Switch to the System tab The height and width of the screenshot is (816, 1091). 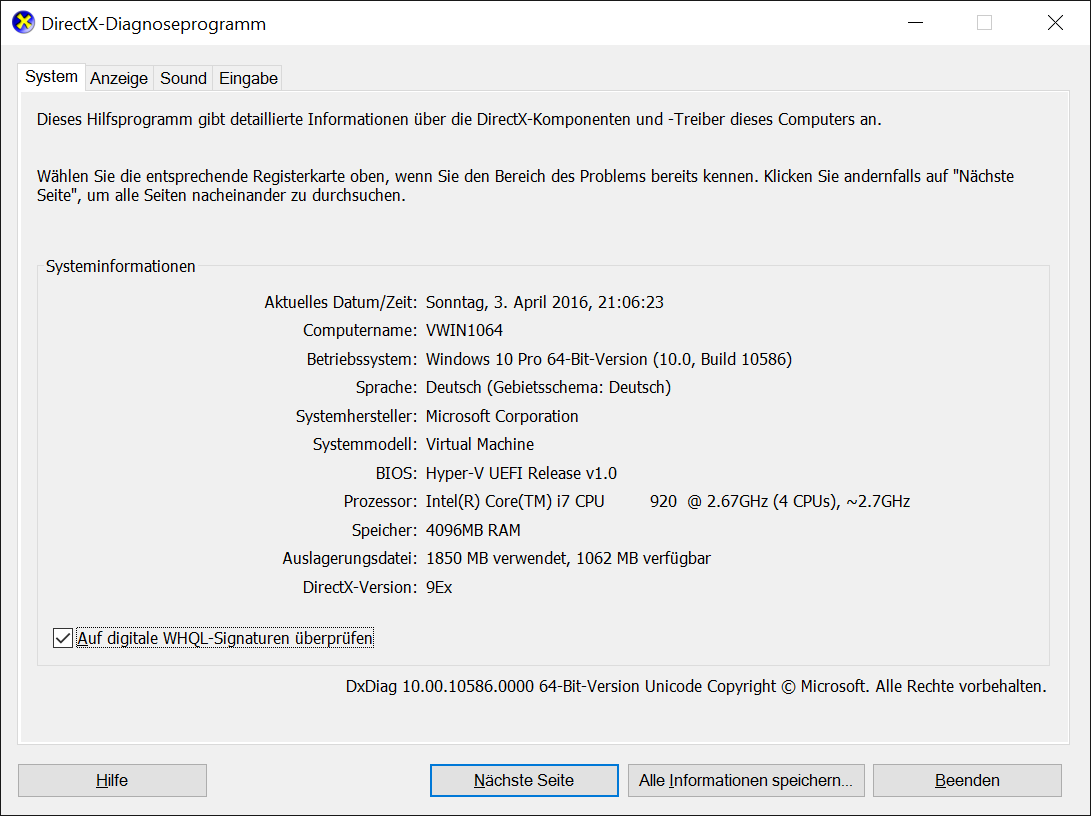point(51,77)
